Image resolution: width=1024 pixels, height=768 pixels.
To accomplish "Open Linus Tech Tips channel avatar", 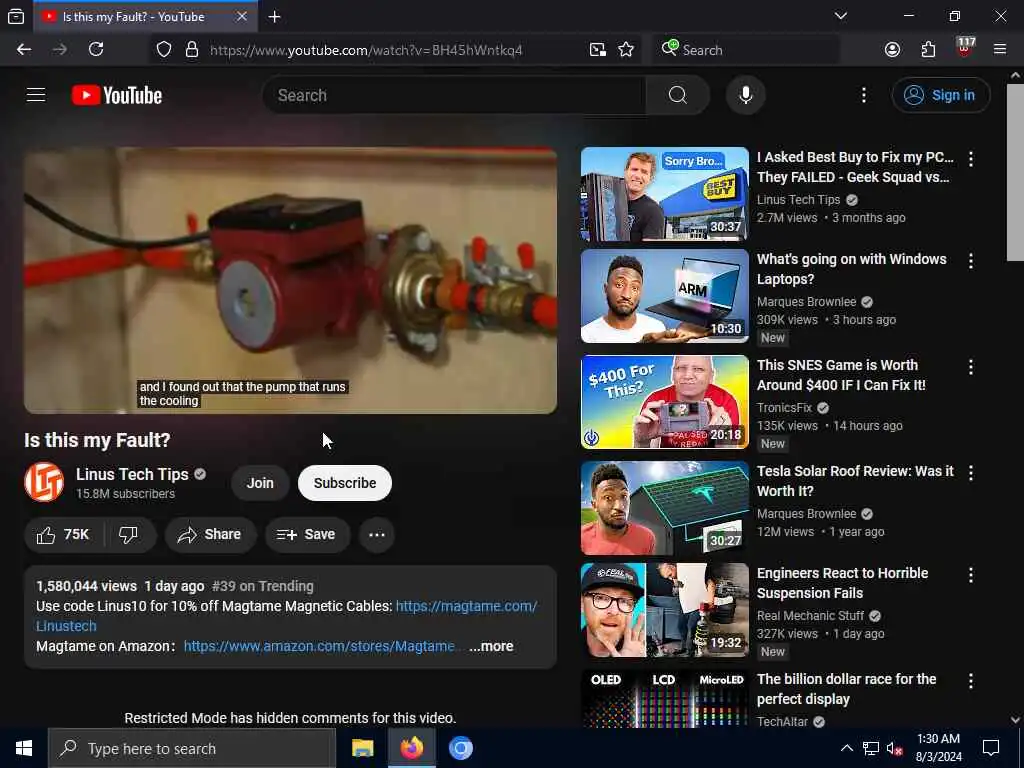I will [x=44, y=483].
